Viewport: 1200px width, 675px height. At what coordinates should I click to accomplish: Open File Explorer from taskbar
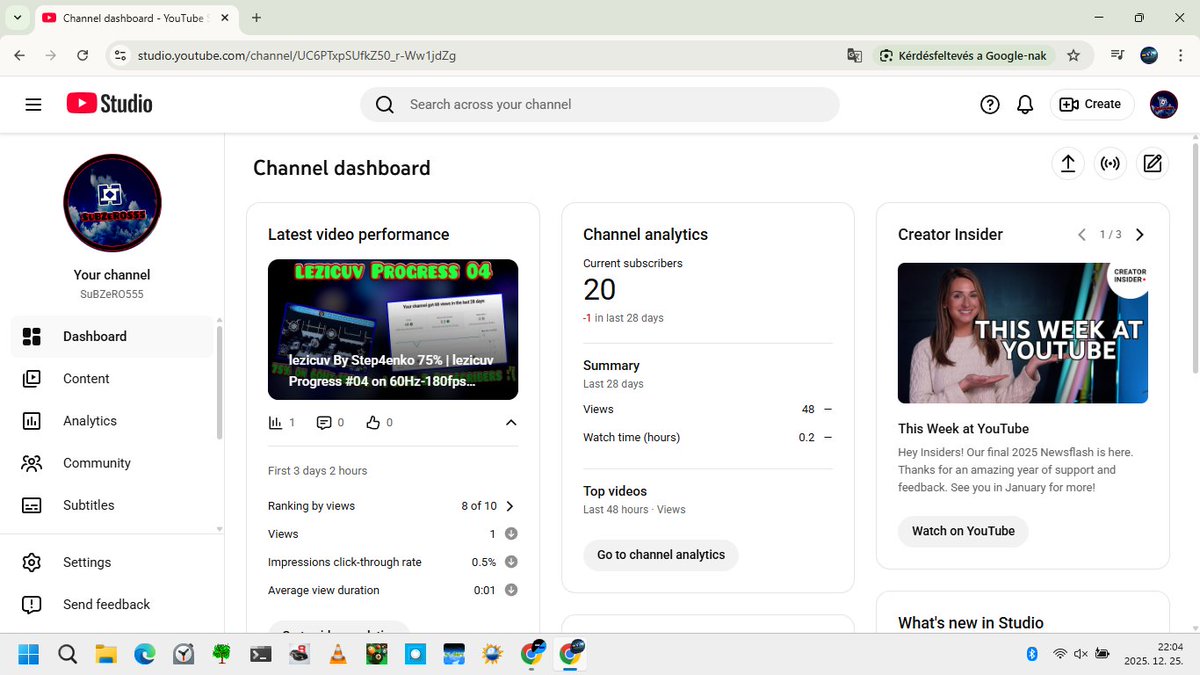(x=106, y=654)
